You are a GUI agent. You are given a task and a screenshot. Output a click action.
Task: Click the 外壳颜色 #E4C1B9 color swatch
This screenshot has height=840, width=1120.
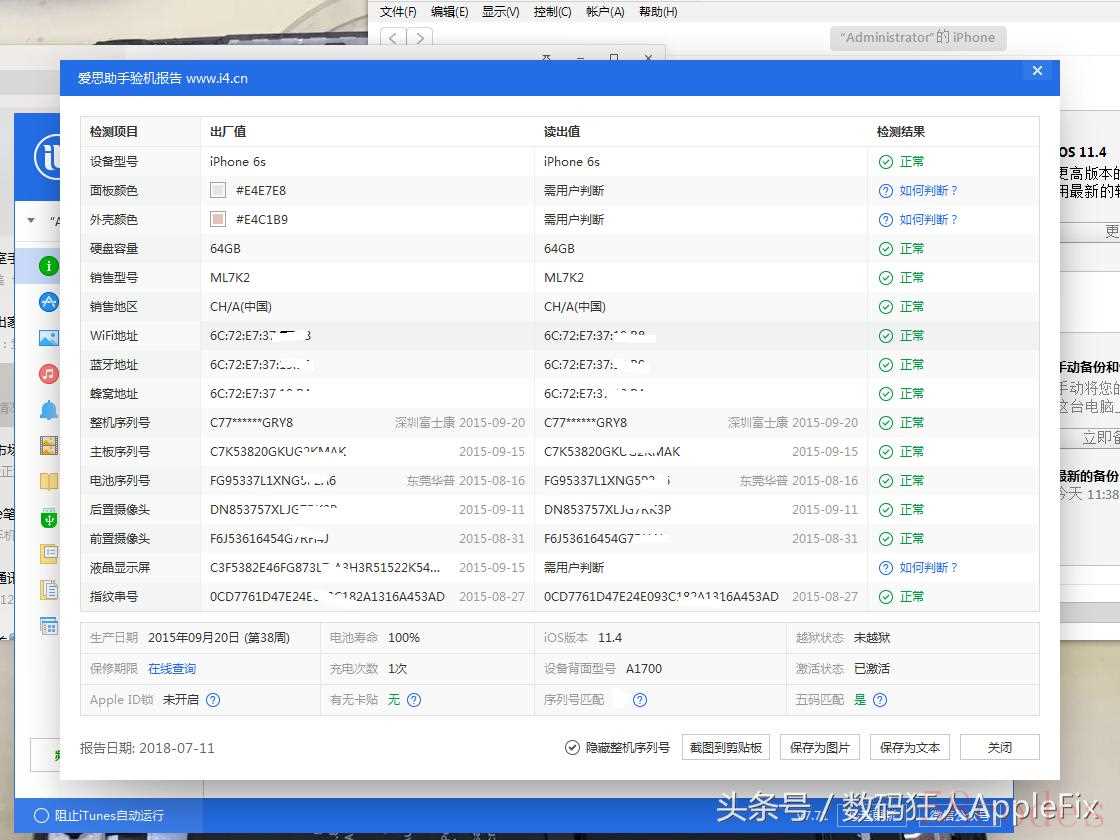(x=218, y=219)
